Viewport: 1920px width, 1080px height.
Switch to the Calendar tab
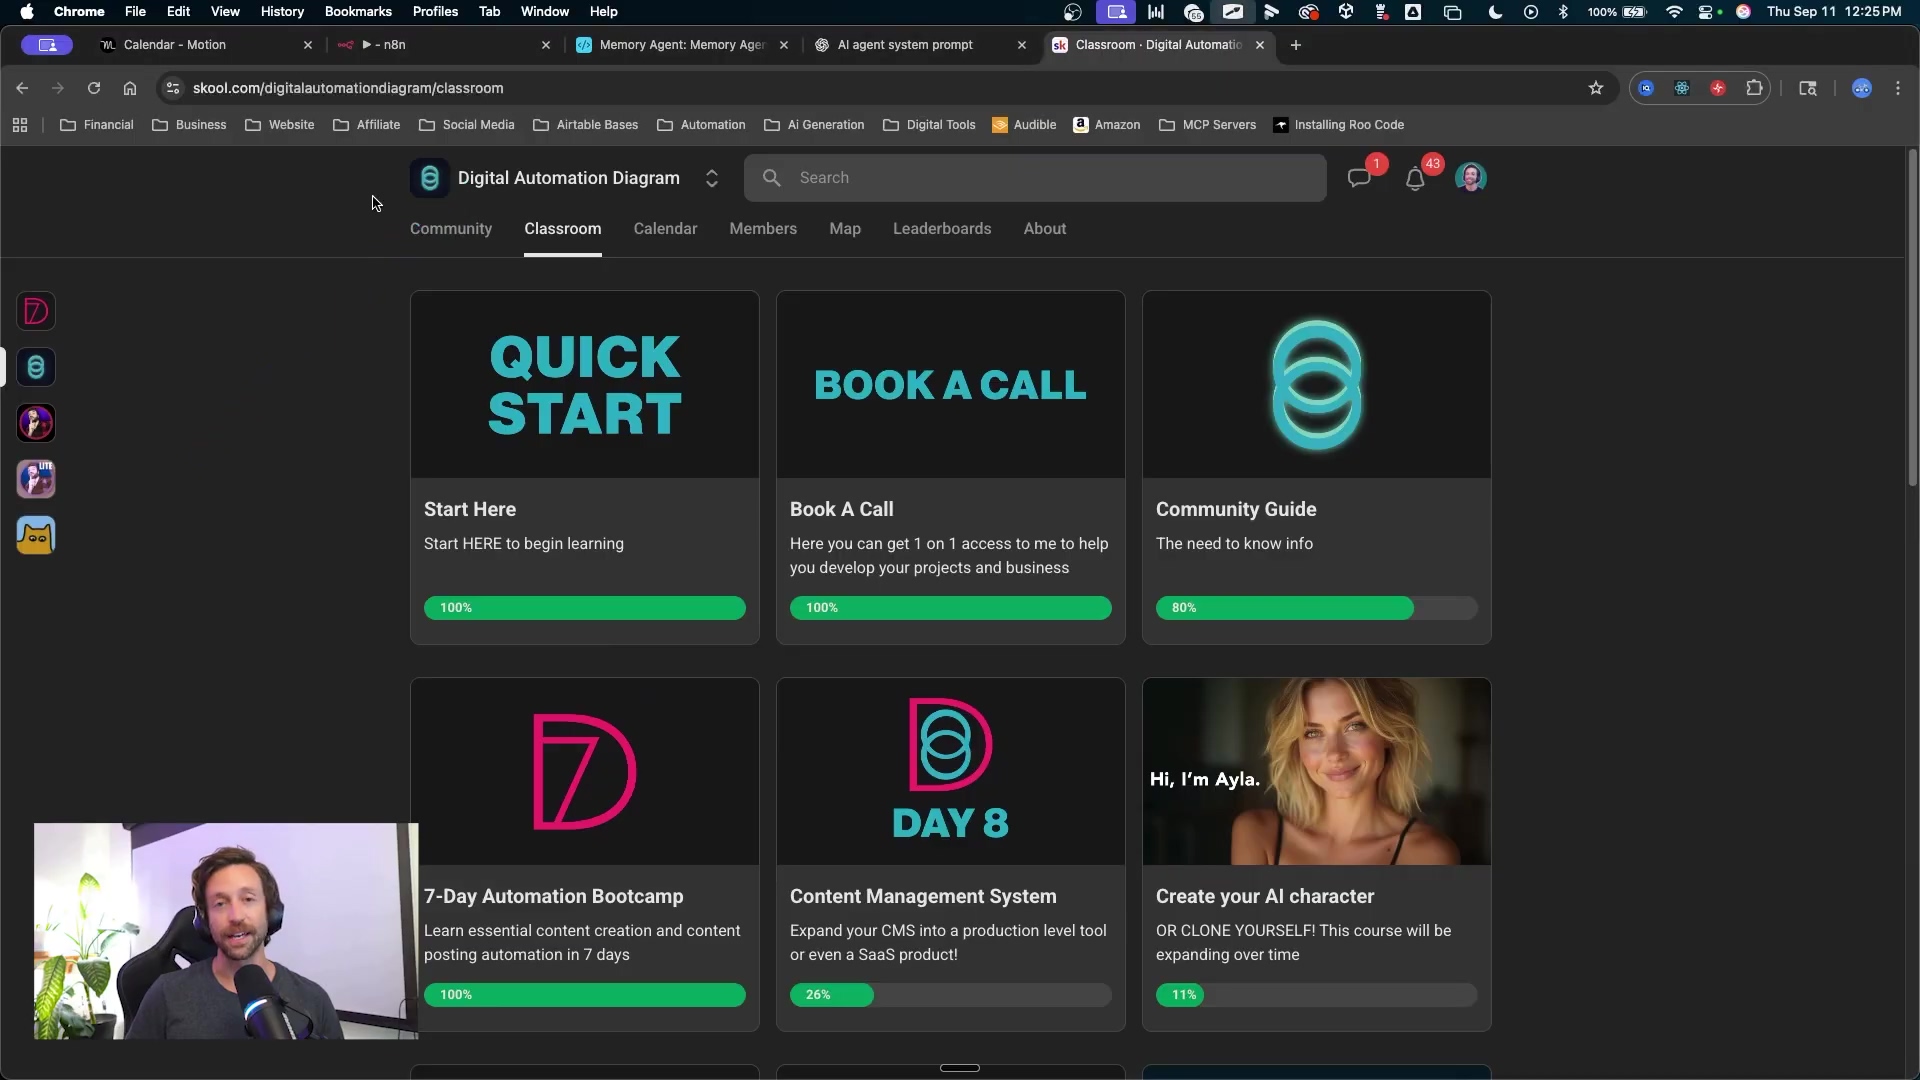(x=665, y=229)
